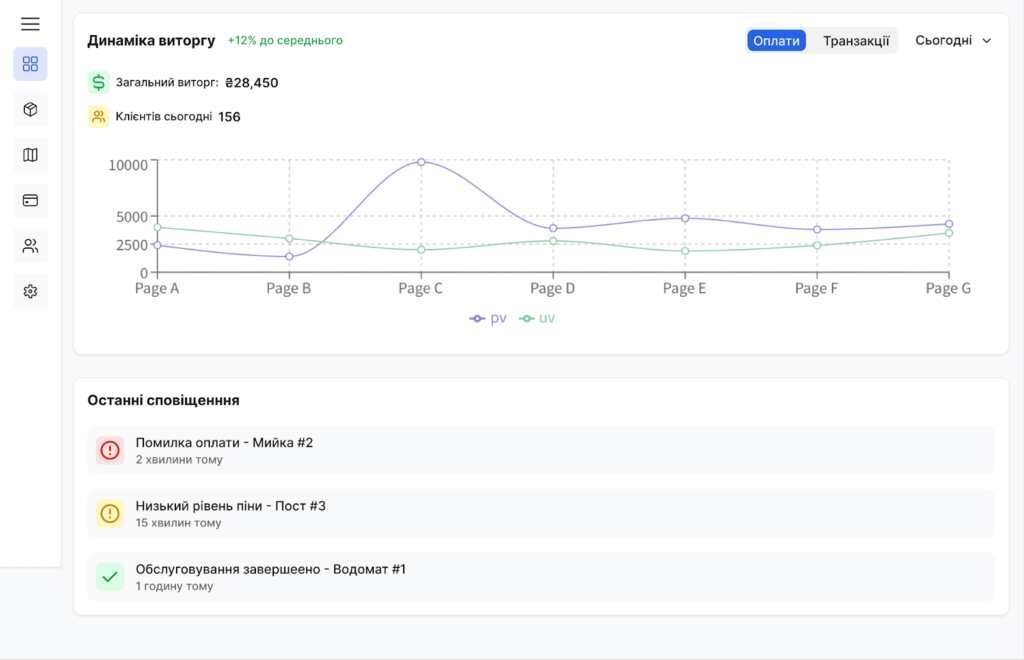Click the pv peak point at Page C
The width and height of the screenshot is (1024, 660).
[421, 162]
